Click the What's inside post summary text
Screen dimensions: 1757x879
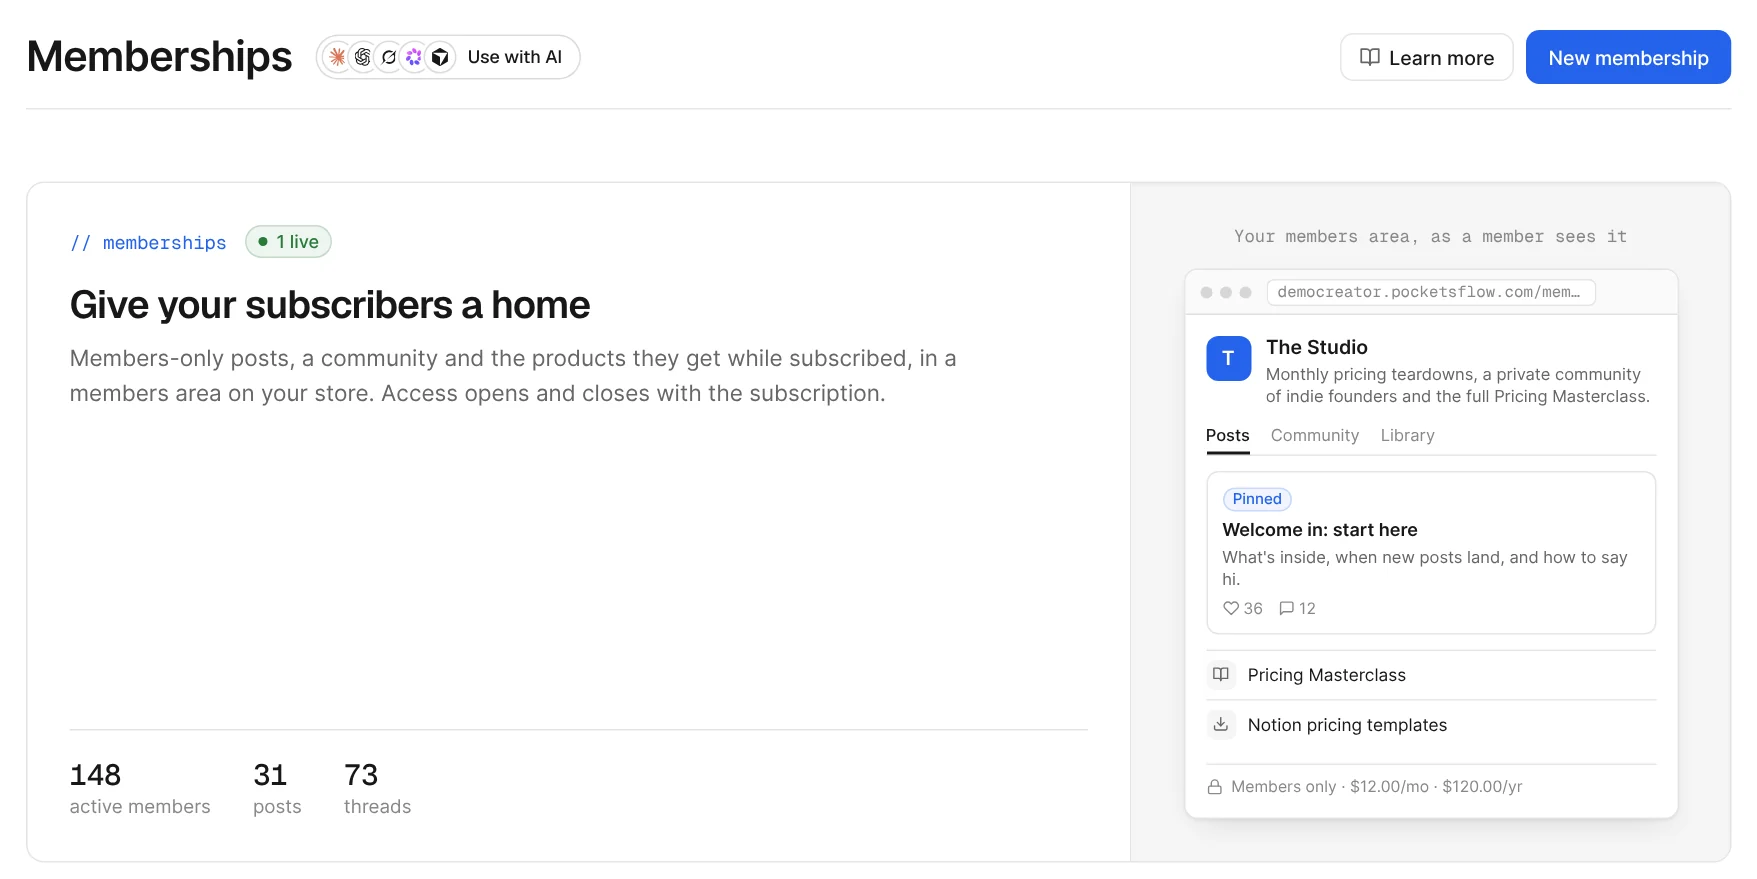pos(1425,568)
